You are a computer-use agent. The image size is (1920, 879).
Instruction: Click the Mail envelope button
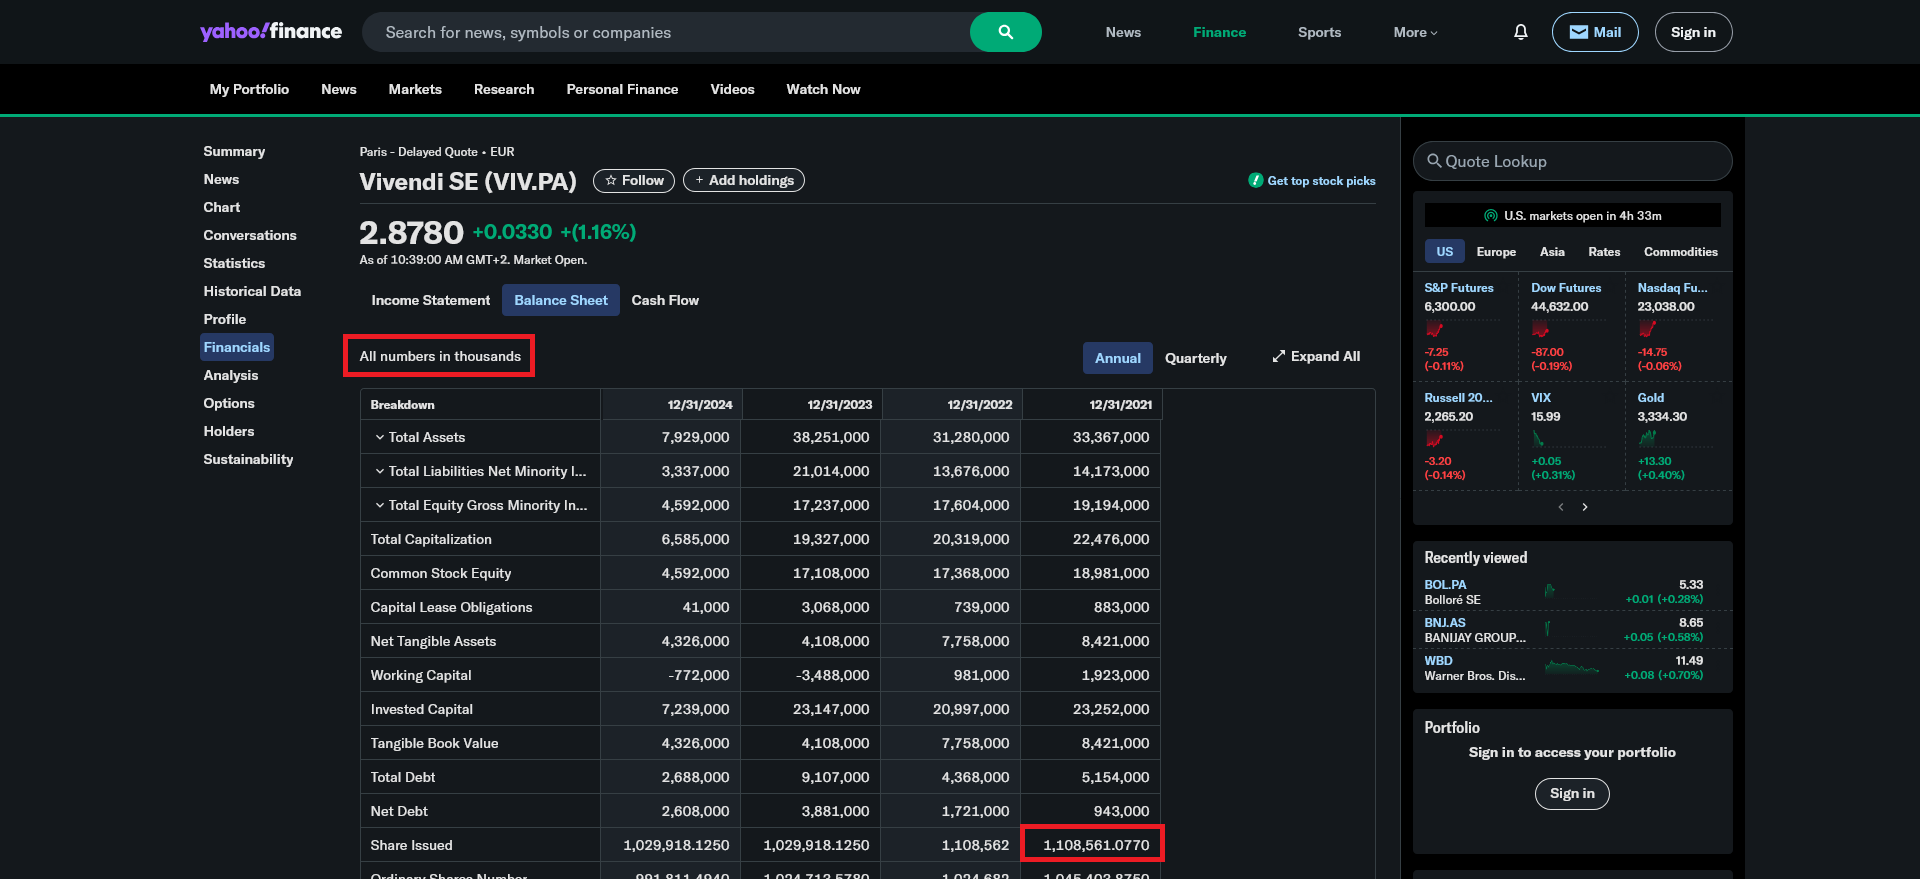(x=1595, y=32)
